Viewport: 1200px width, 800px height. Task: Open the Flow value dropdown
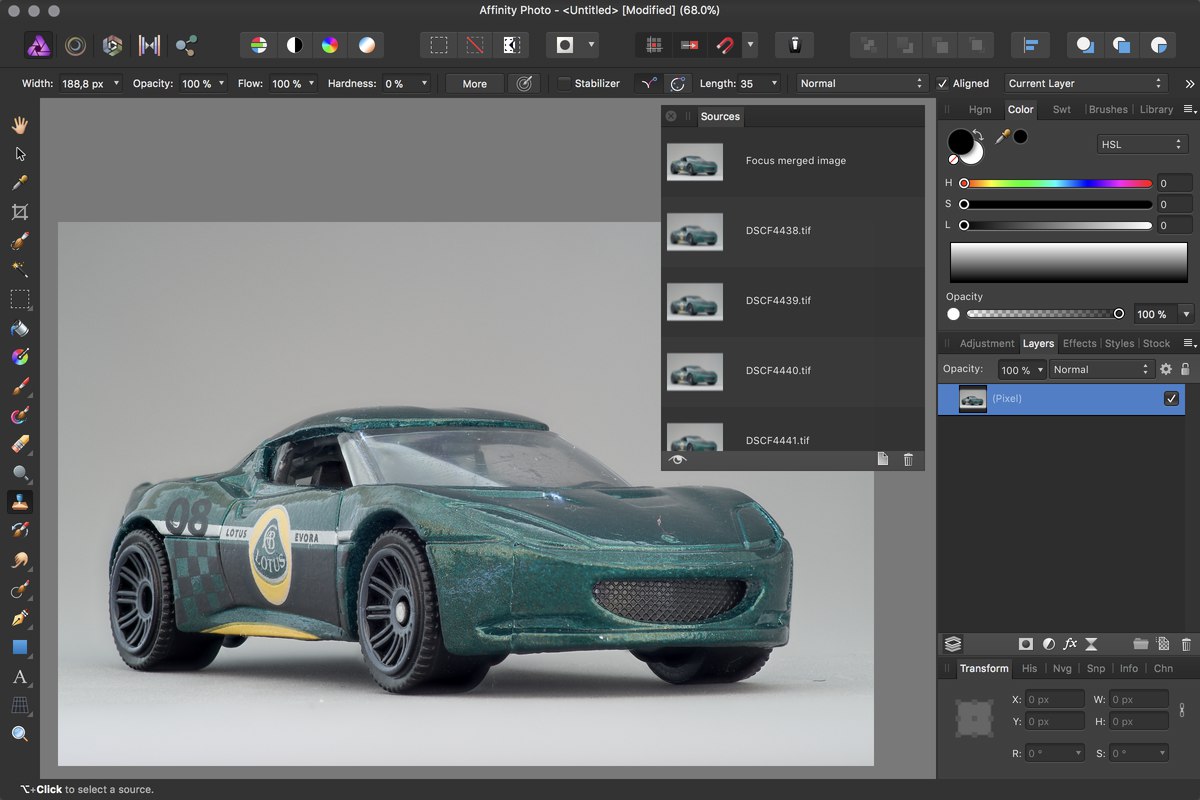[x=312, y=84]
